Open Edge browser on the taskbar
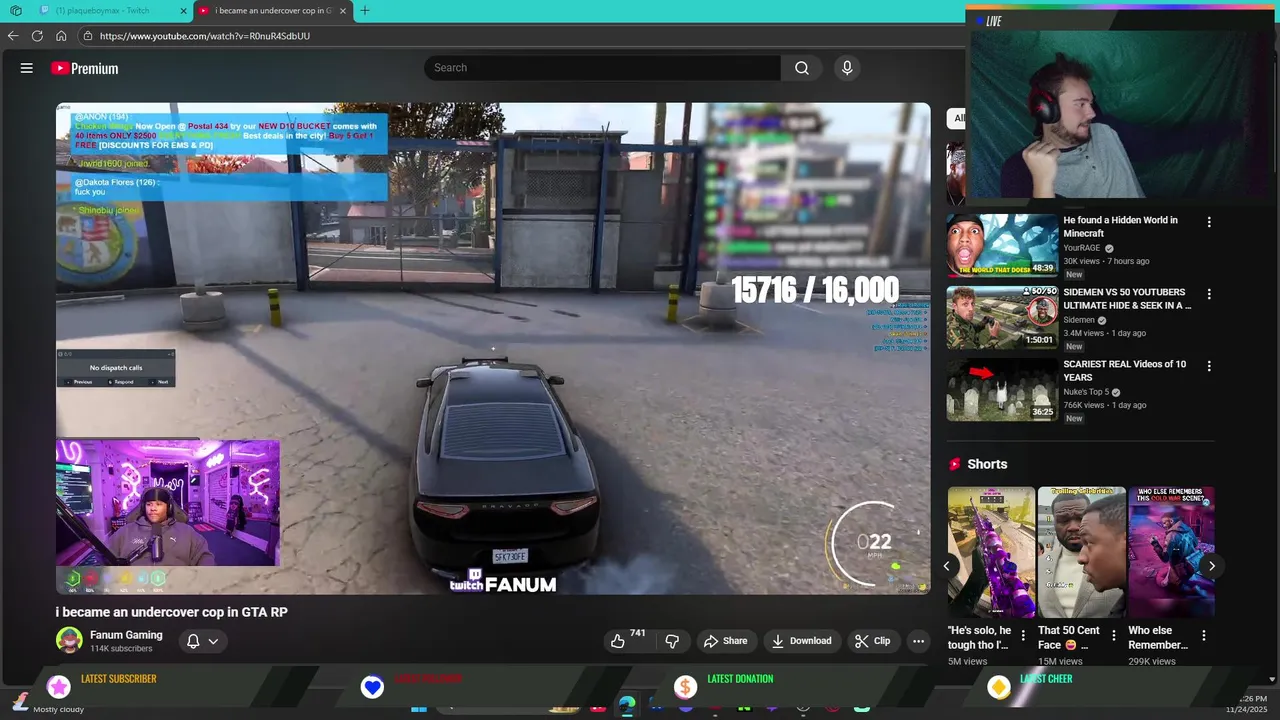 coord(626,706)
